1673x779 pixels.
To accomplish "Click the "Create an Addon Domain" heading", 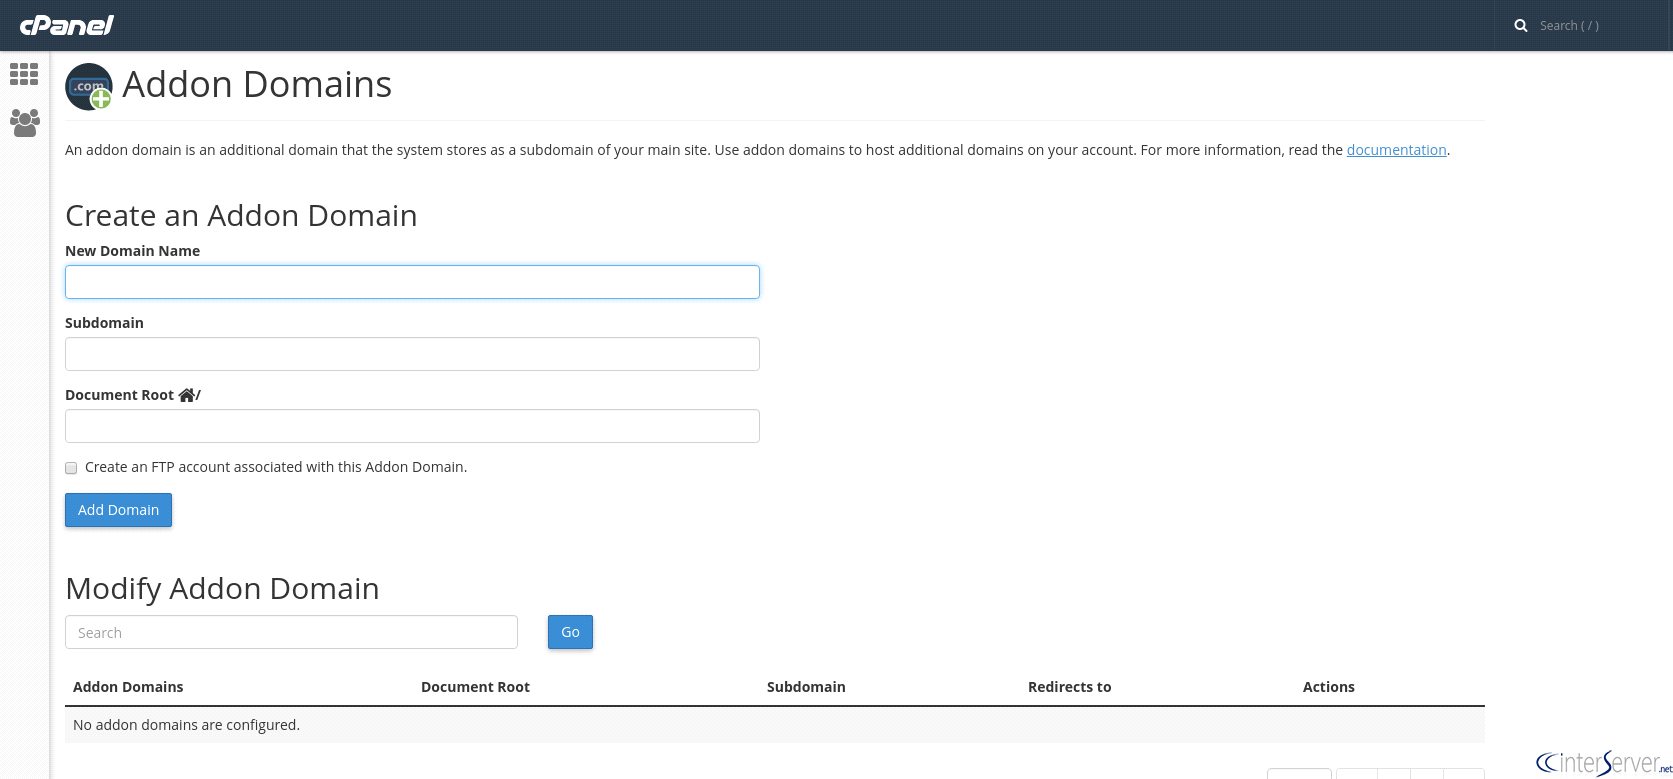I will pyautogui.click(x=241, y=216).
